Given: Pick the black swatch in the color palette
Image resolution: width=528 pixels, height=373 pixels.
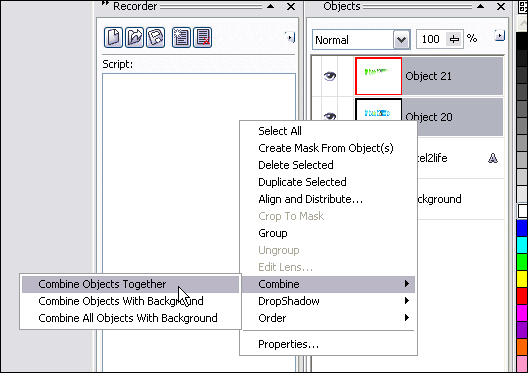Looking at the screenshot, I should [x=522, y=41].
